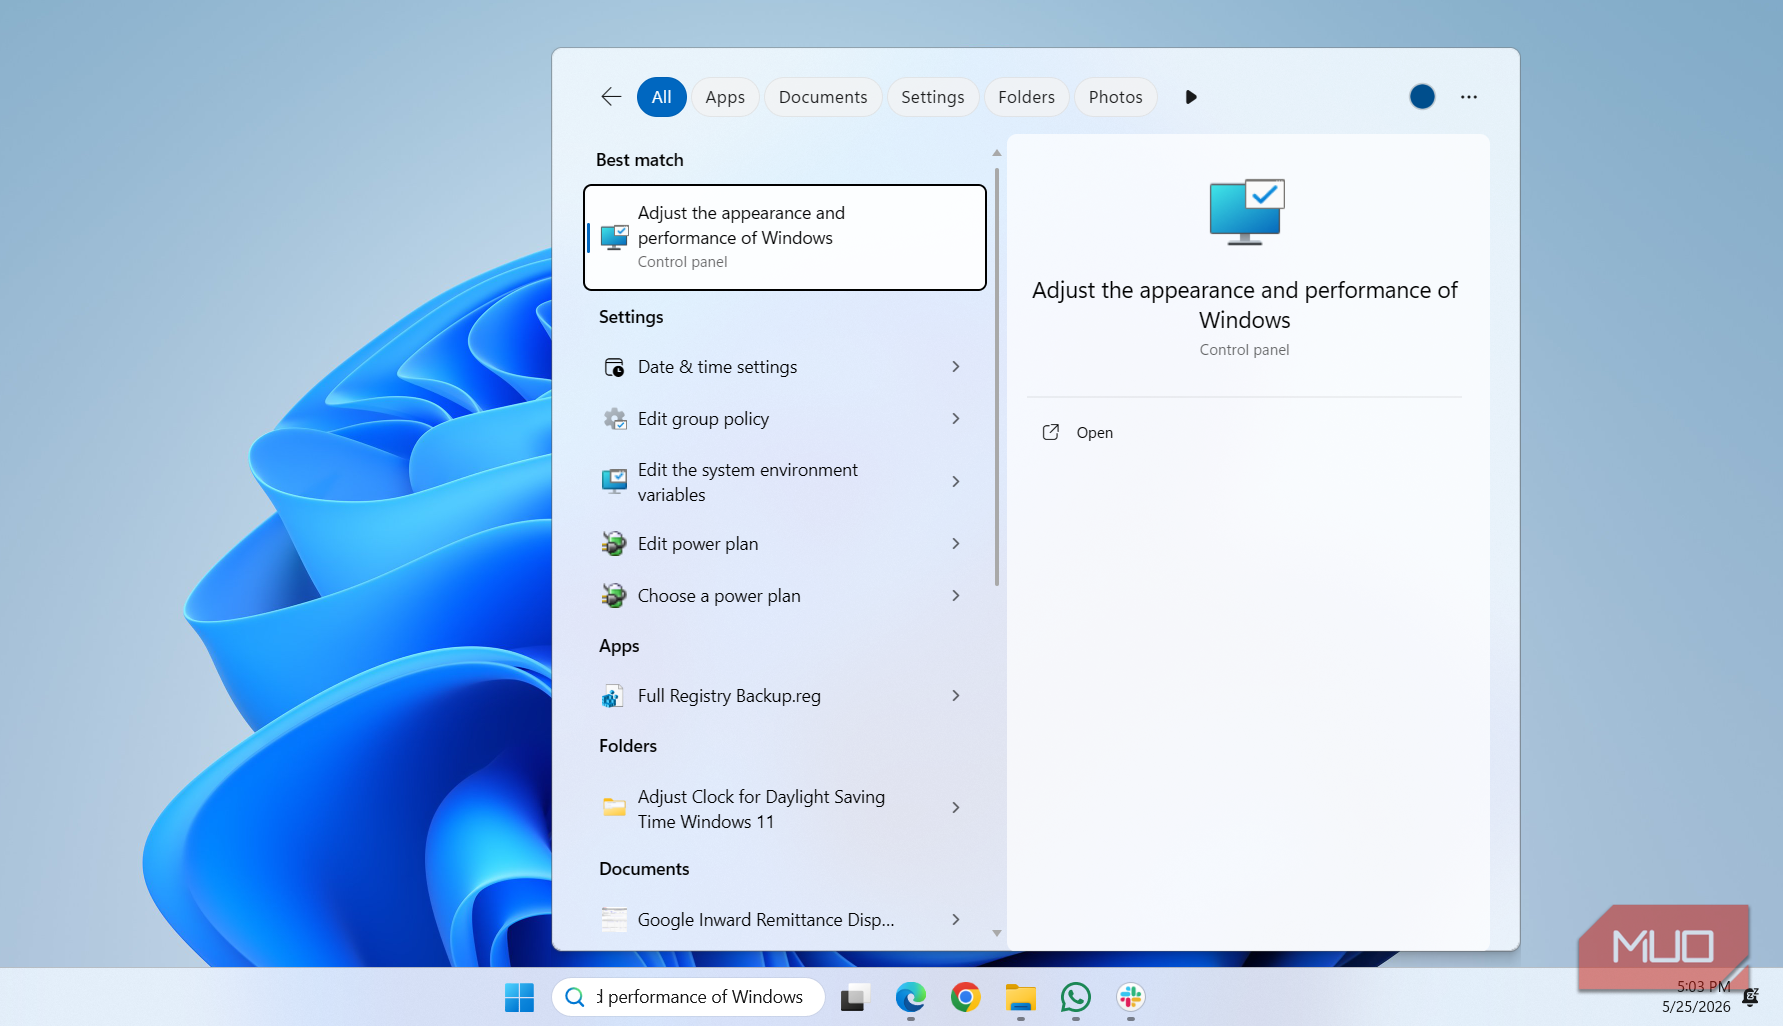Open WhatsApp from the taskbar
Screen dimensions: 1783x1026
click(x=1075, y=997)
